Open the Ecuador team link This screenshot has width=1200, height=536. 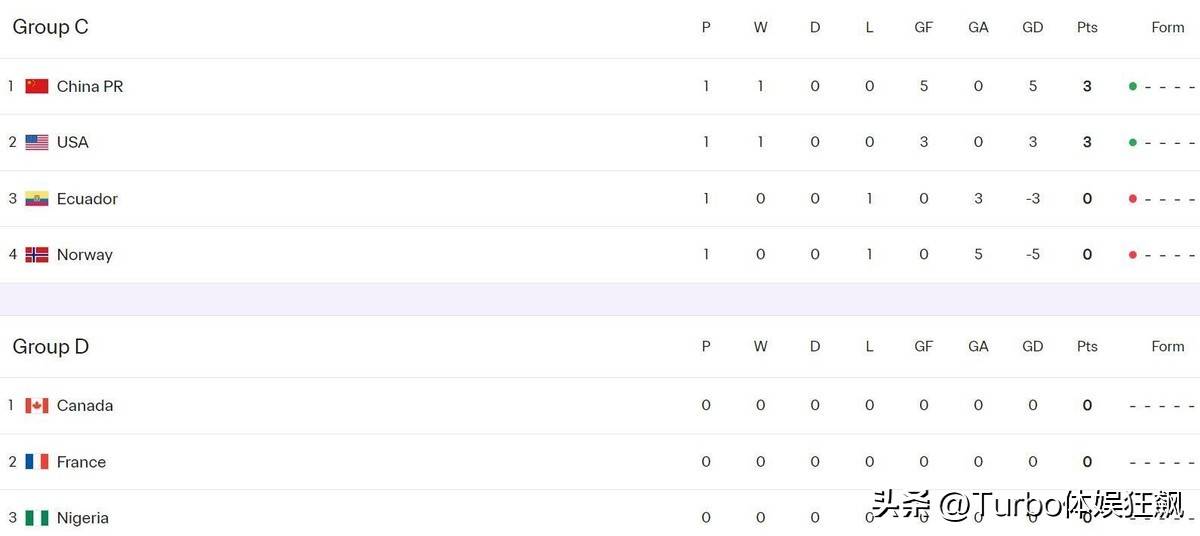pos(87,198)
